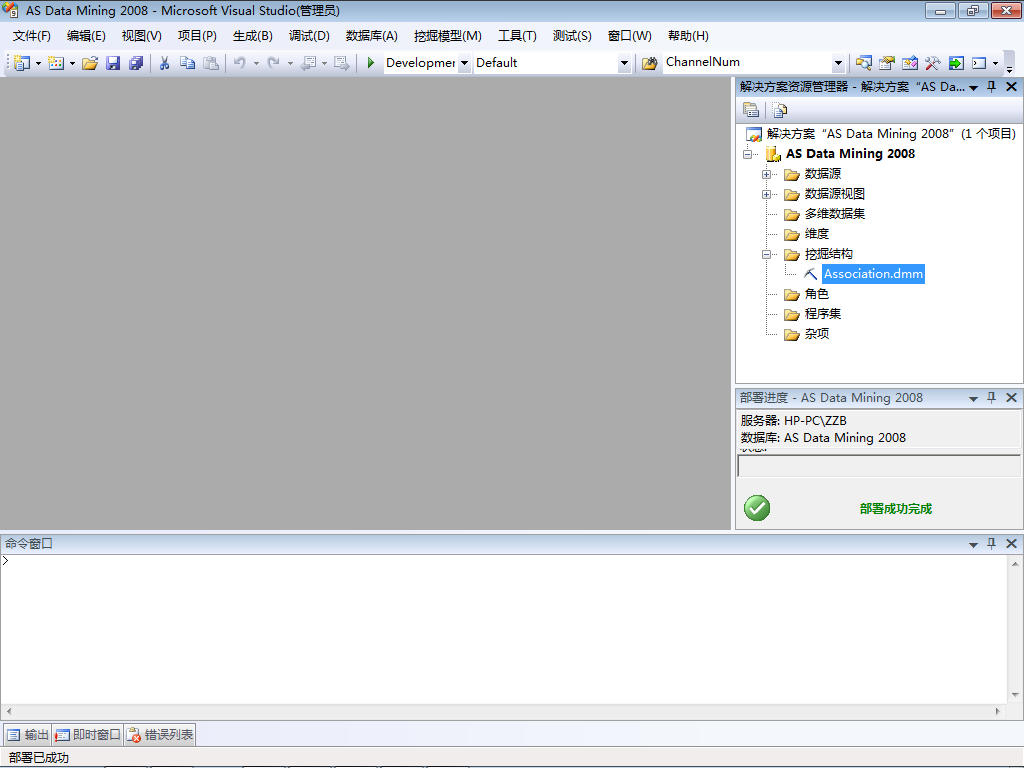1024x768 pixels.
Task: Open the New Project dropdown arrow
Action: click(38, 63)
